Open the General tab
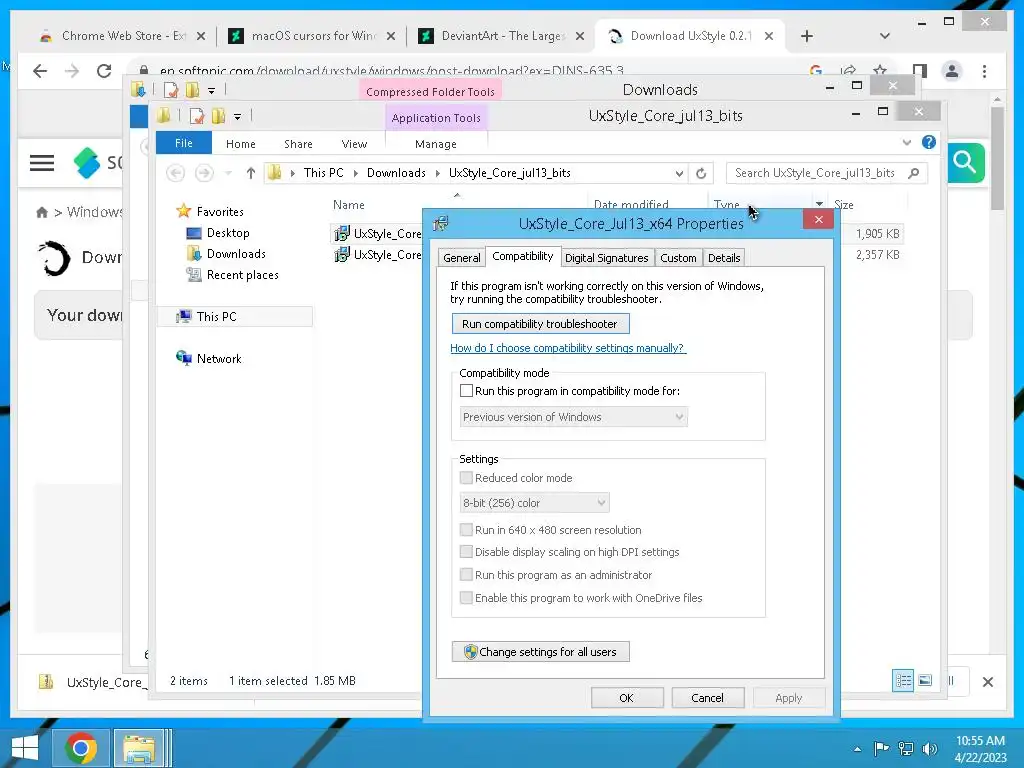The width and height of the screenshot is (1024, 768). pos(462,258)
